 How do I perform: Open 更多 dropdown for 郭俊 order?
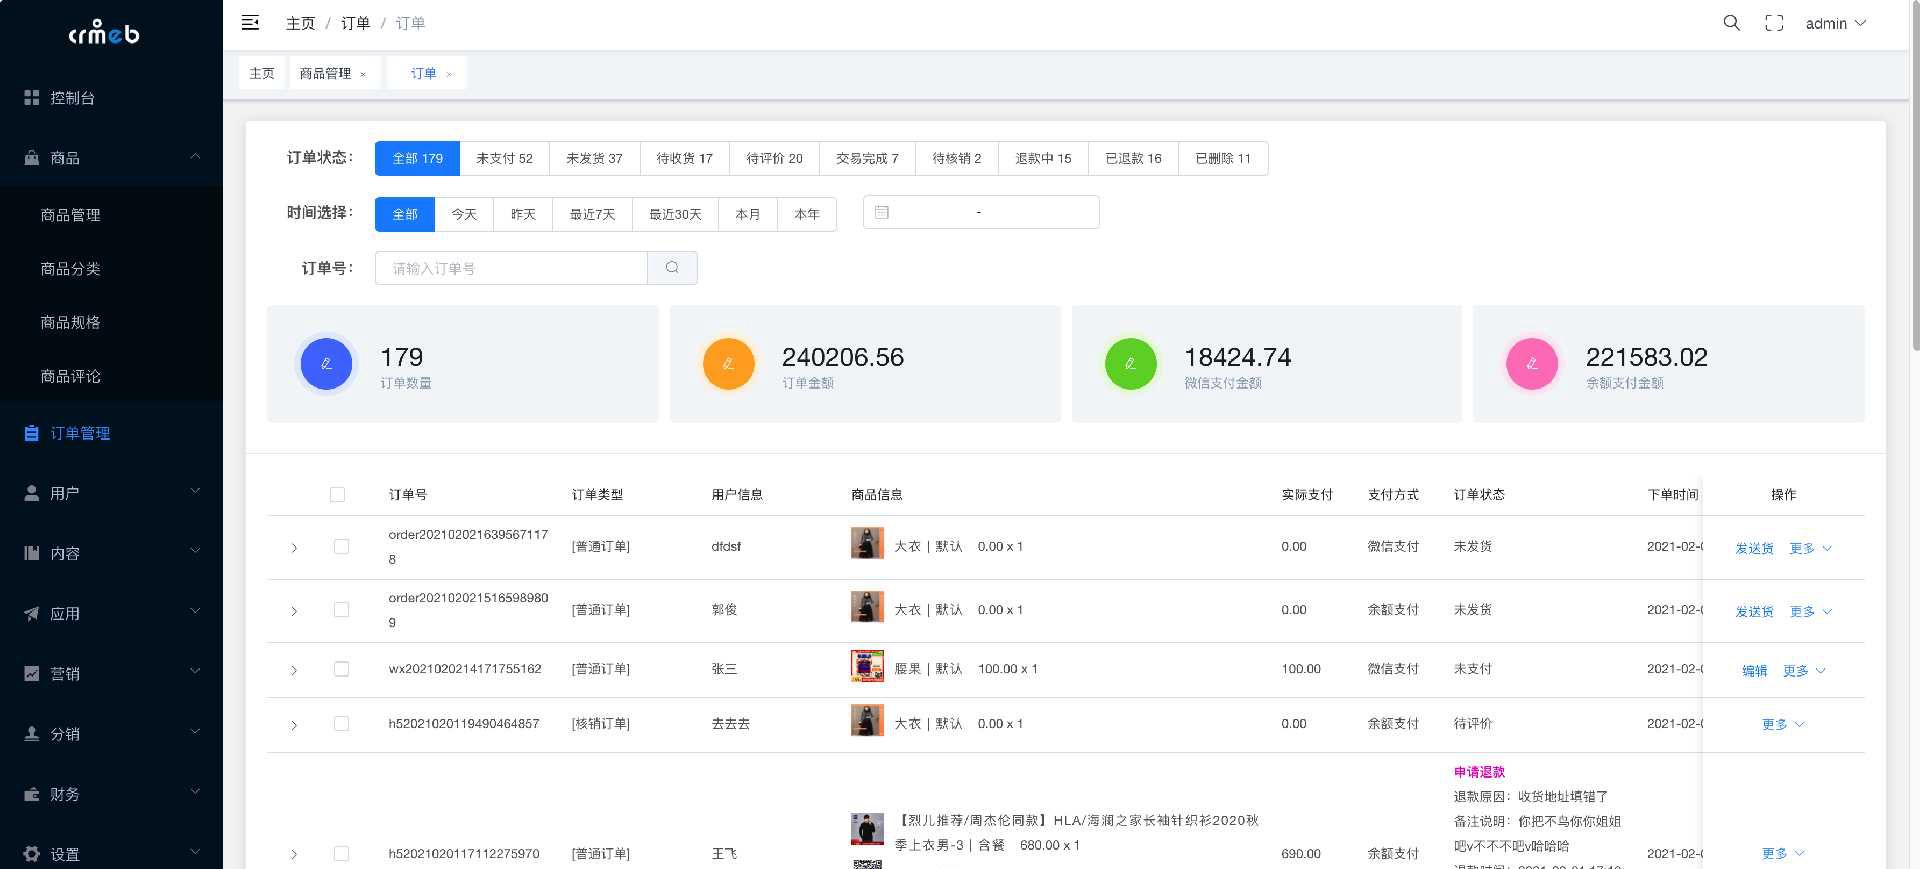pyautogui.click(x=1810, y=611)
